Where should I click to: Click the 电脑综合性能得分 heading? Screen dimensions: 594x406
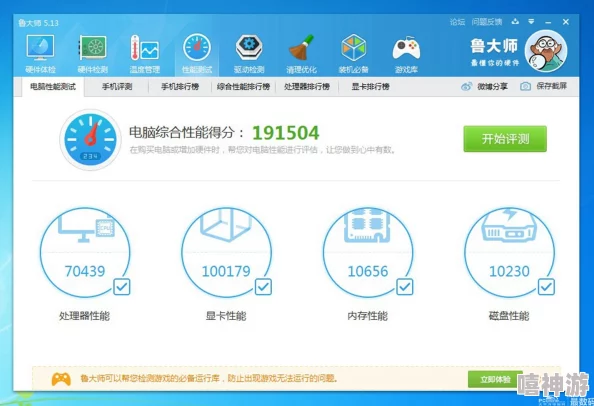pos(187,133)
